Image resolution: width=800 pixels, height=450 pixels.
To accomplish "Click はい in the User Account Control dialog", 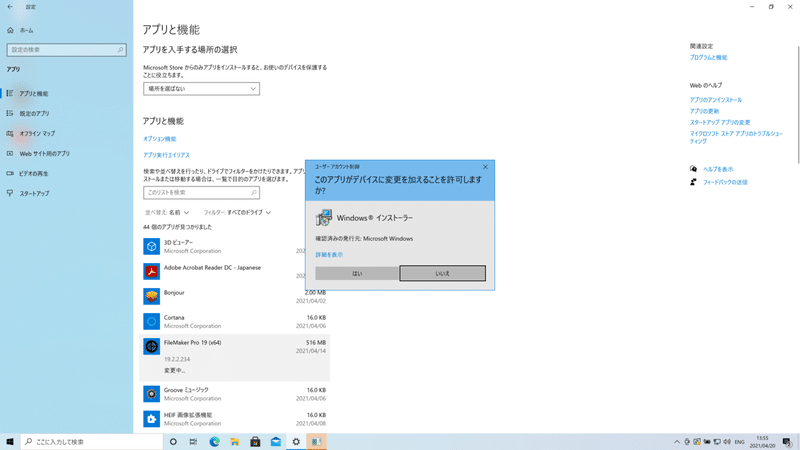I will pyautogui.click(x=357, y=273).
